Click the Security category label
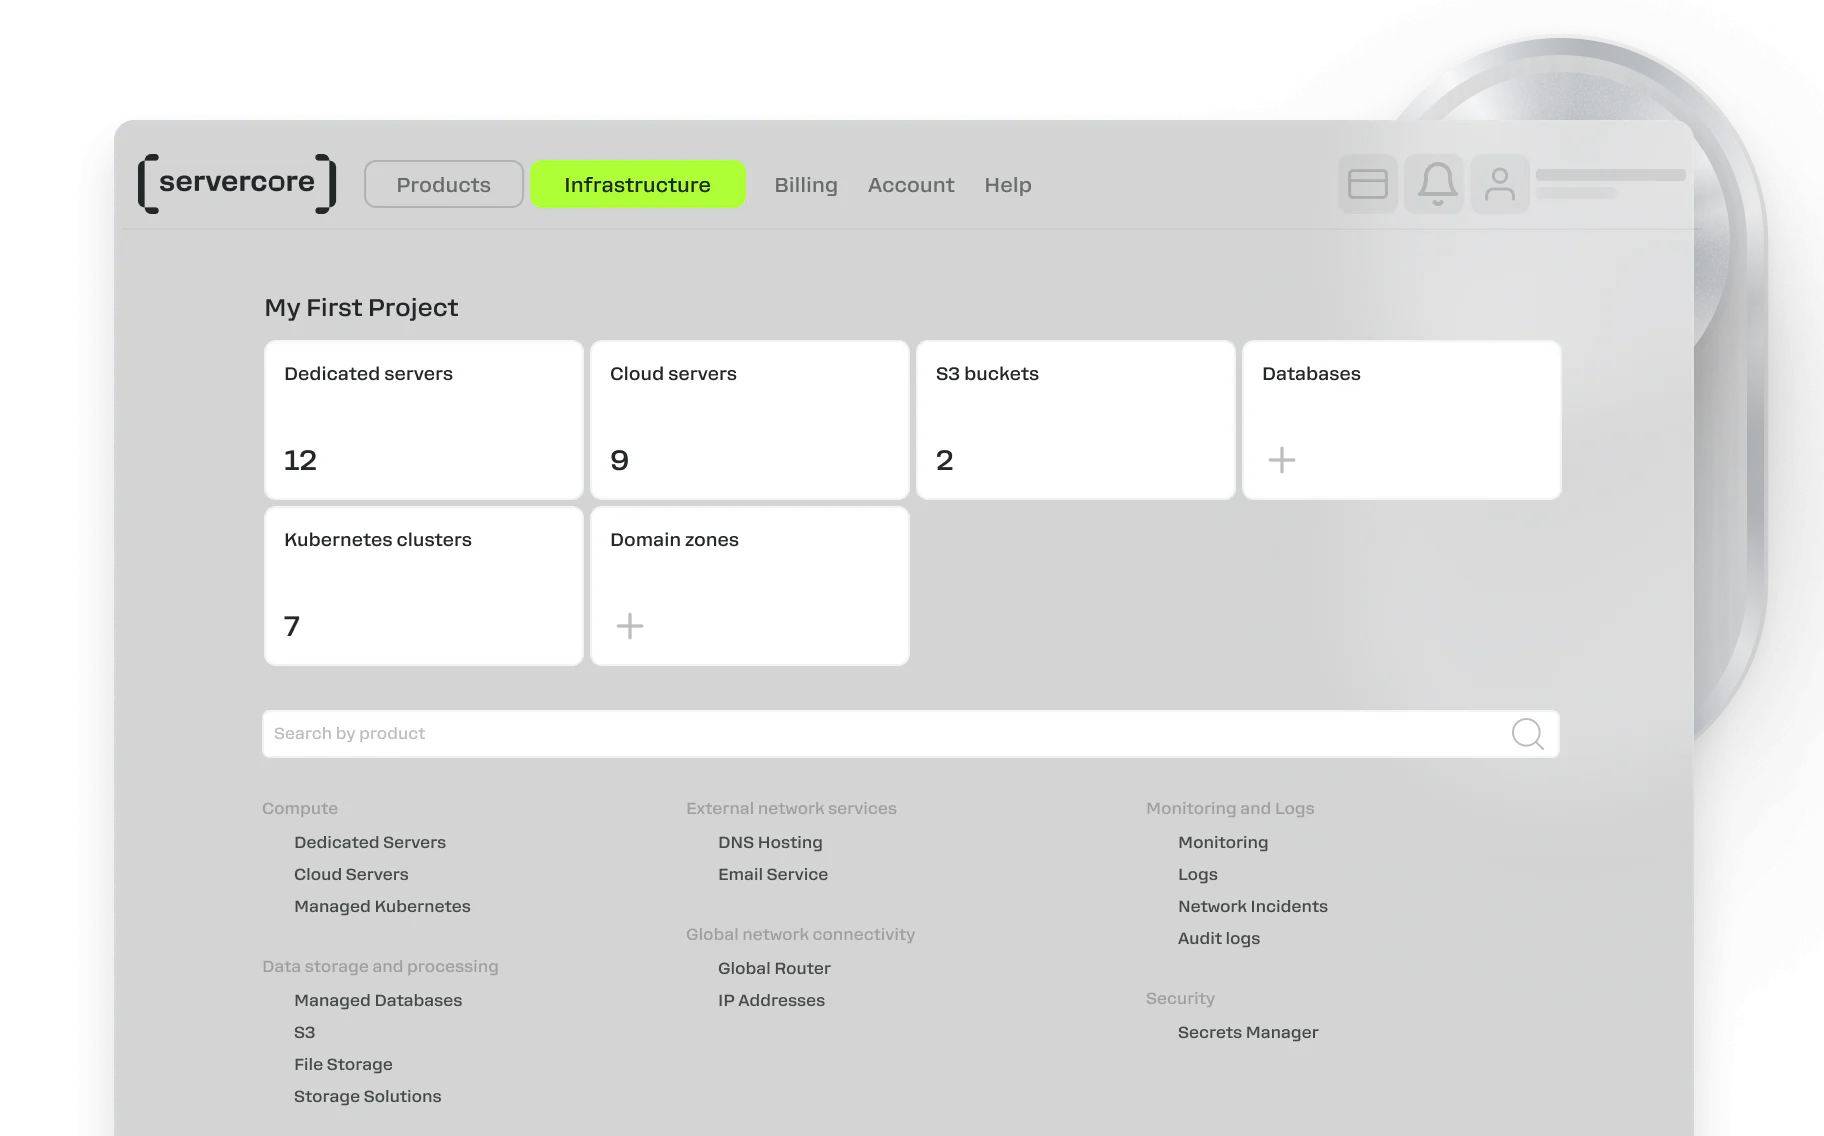The width and height of the screenshot is (1824, 1136). click(x=1180, y=998)
